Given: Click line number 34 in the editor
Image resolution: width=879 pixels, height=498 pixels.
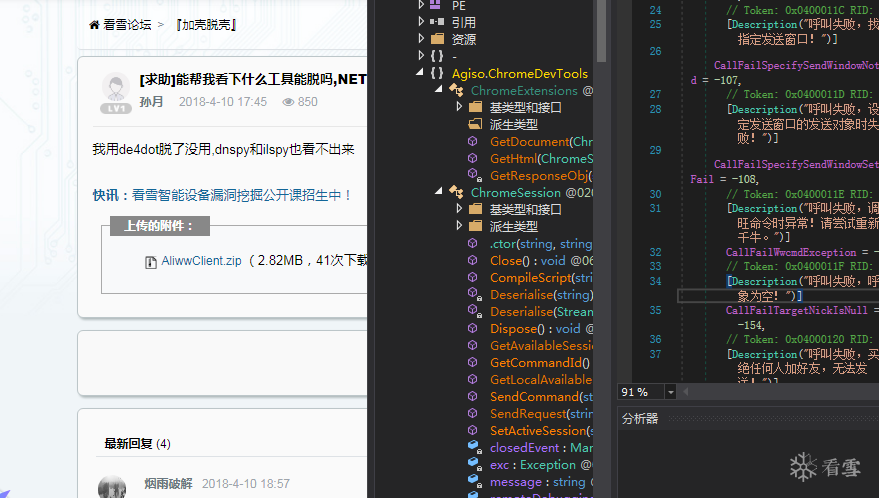Looking at the screenshot, I should (655, 281).
